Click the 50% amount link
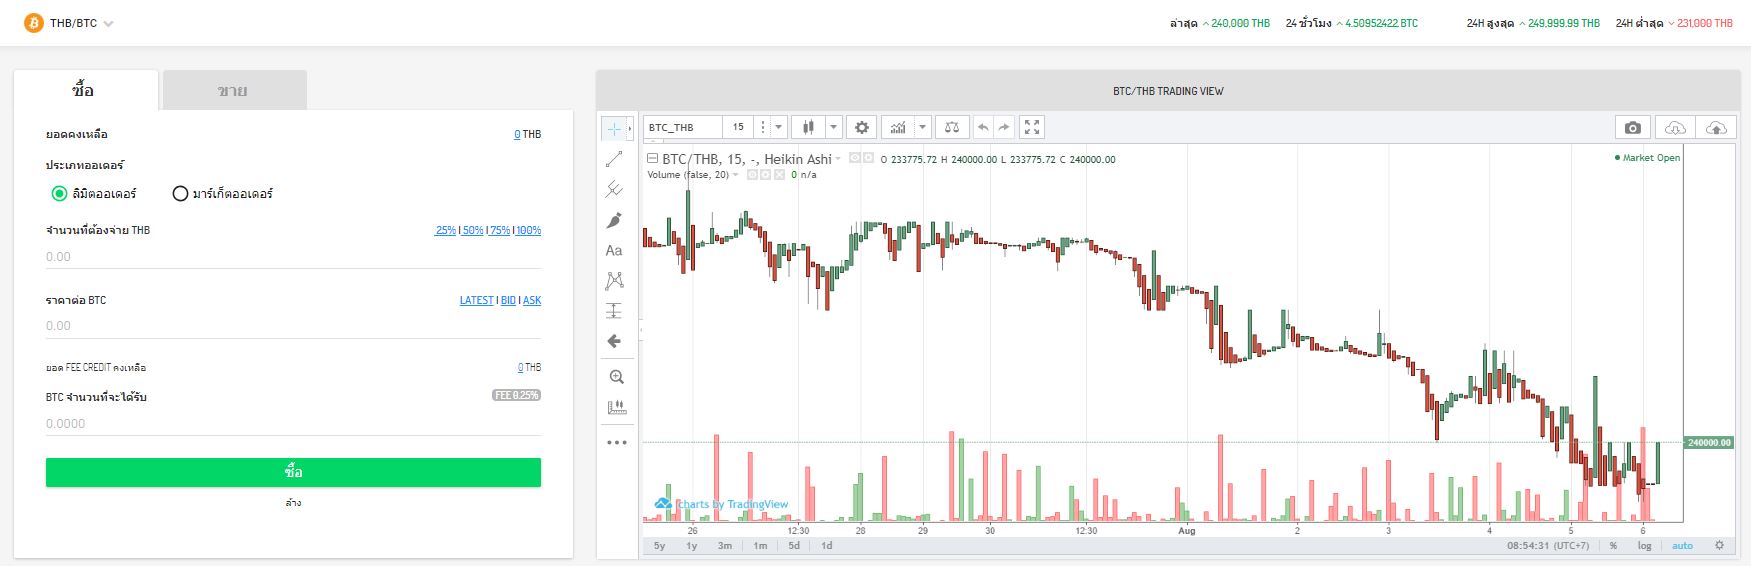1751x566 pixels. (473, 231)
